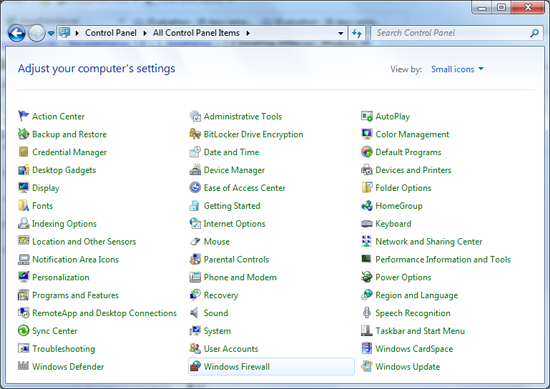This screenshot has width=550, height=389.
Task: Select All Control Panel Items breadcrumb
Action: [196, 33]
